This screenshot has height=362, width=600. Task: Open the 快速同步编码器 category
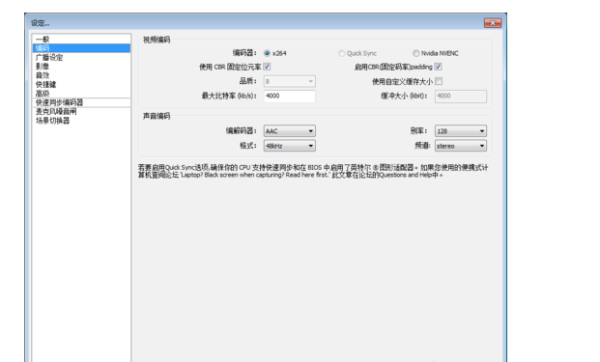(x=81, y=103)
